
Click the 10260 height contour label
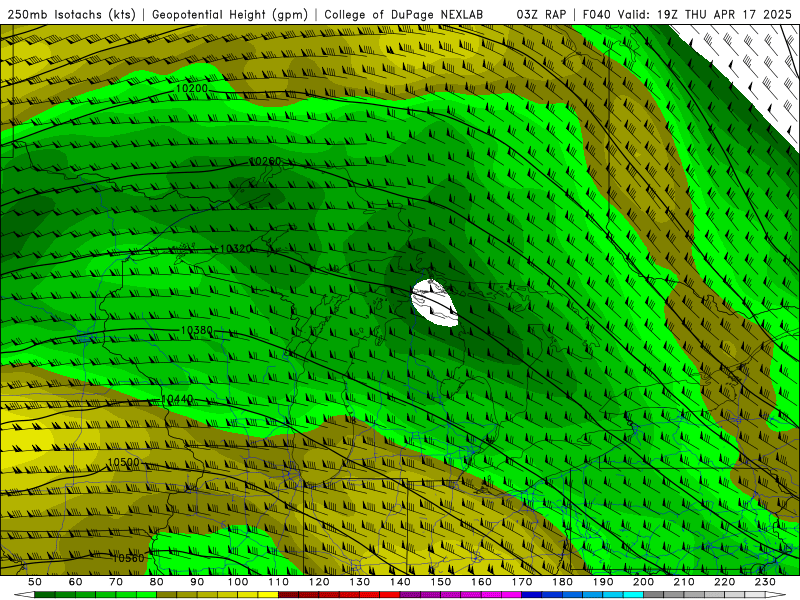[x=265, y=161]
